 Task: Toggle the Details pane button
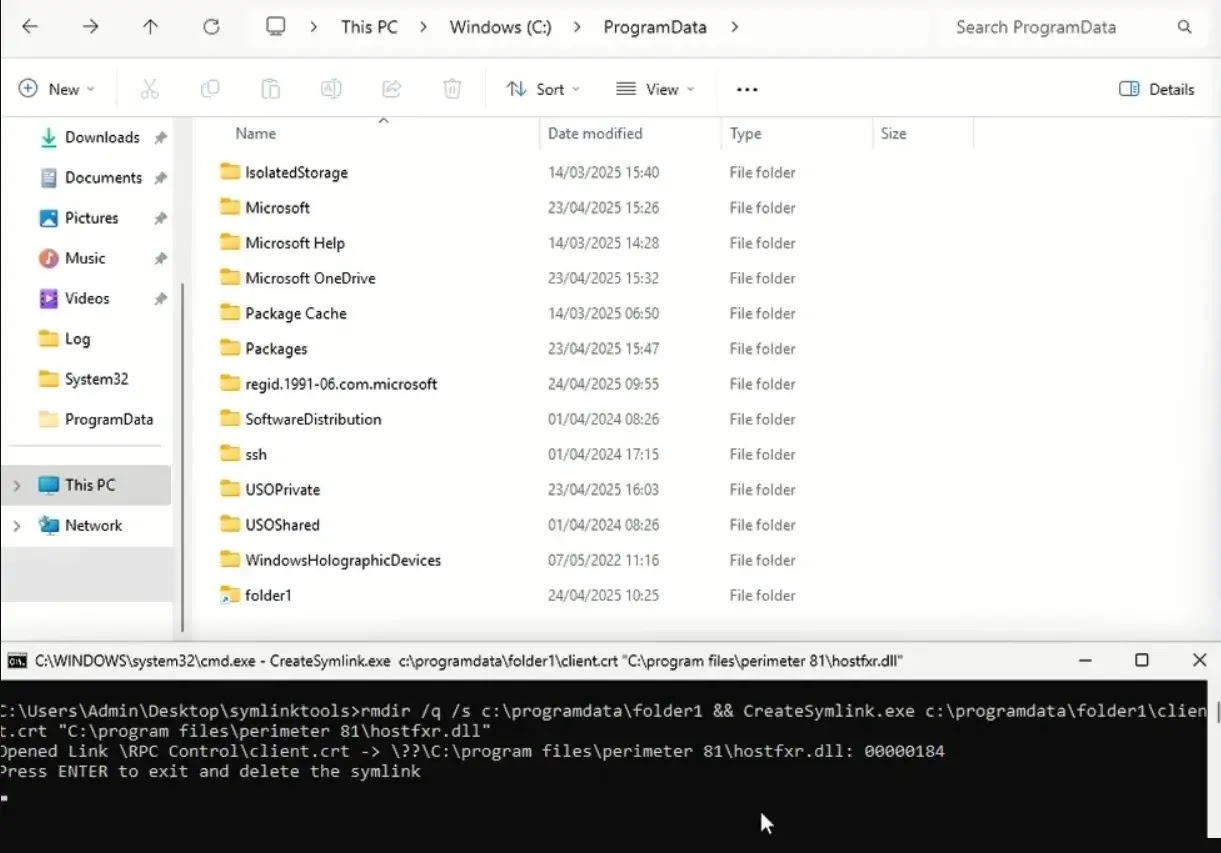(x=1157, y=89)
